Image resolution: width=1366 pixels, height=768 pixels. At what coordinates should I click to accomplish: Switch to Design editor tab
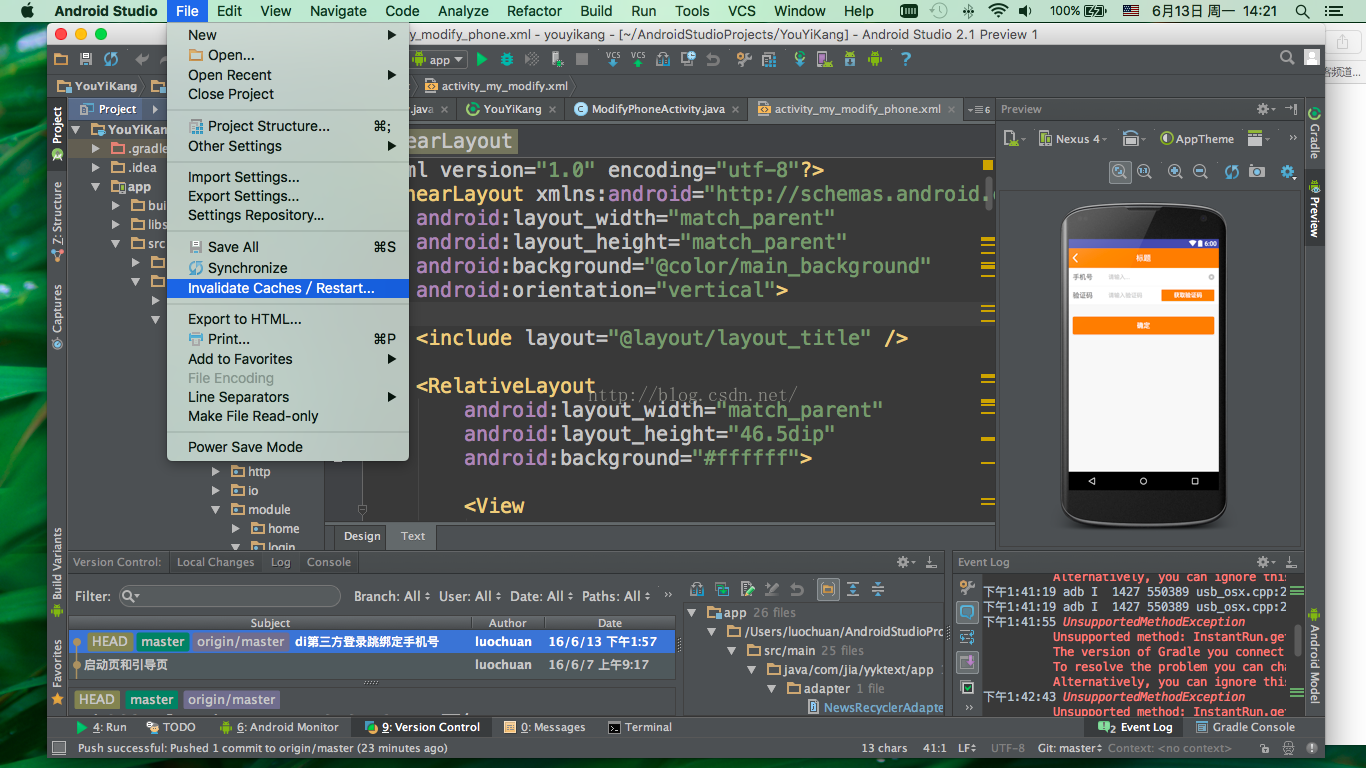pyautogui.click(x=362, y=536)
